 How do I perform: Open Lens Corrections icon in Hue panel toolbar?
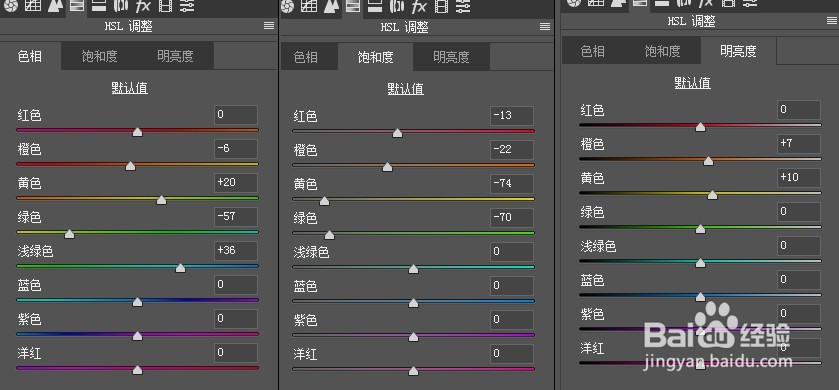pos(120,6)
